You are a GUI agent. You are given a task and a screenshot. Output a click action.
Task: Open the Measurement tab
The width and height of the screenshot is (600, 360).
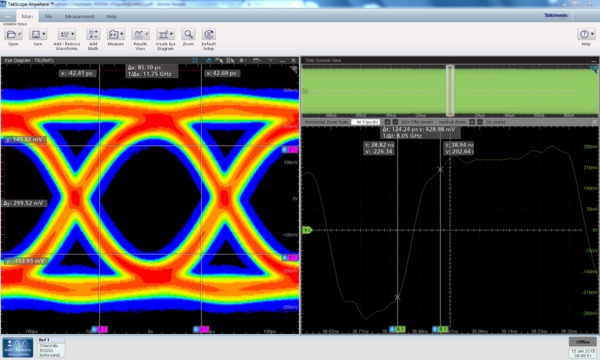(80, 16)
